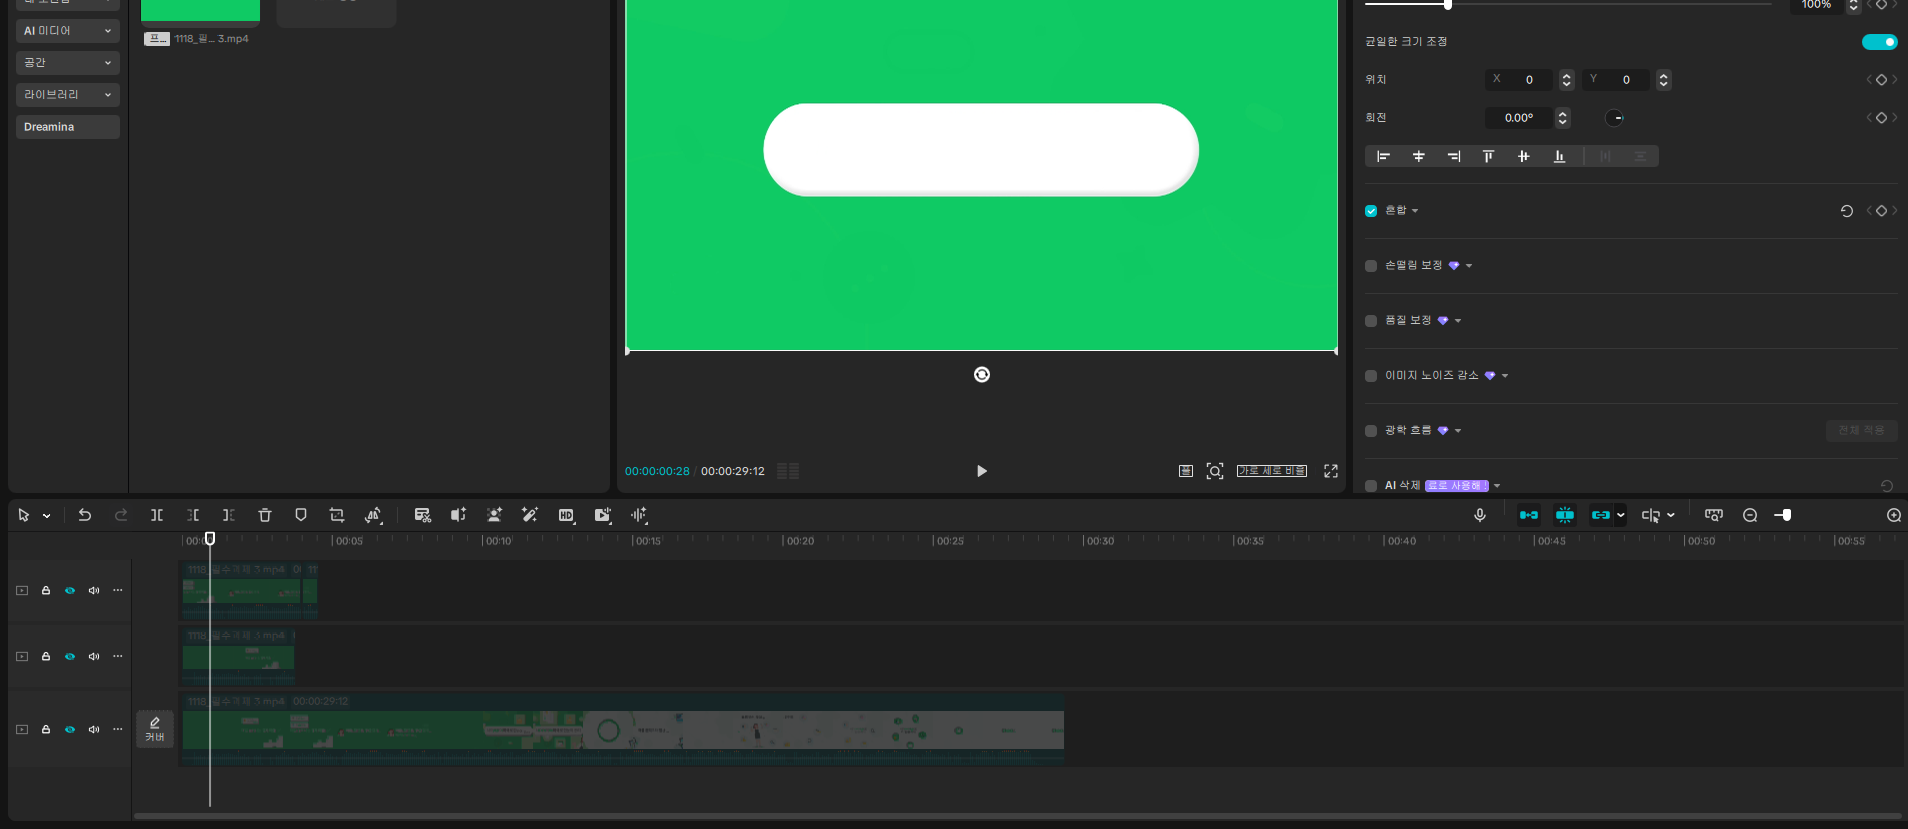Viewport: 1908px width, 829px height.
Task: Undo the last timeline action
Action: click(x=85, y=515)
